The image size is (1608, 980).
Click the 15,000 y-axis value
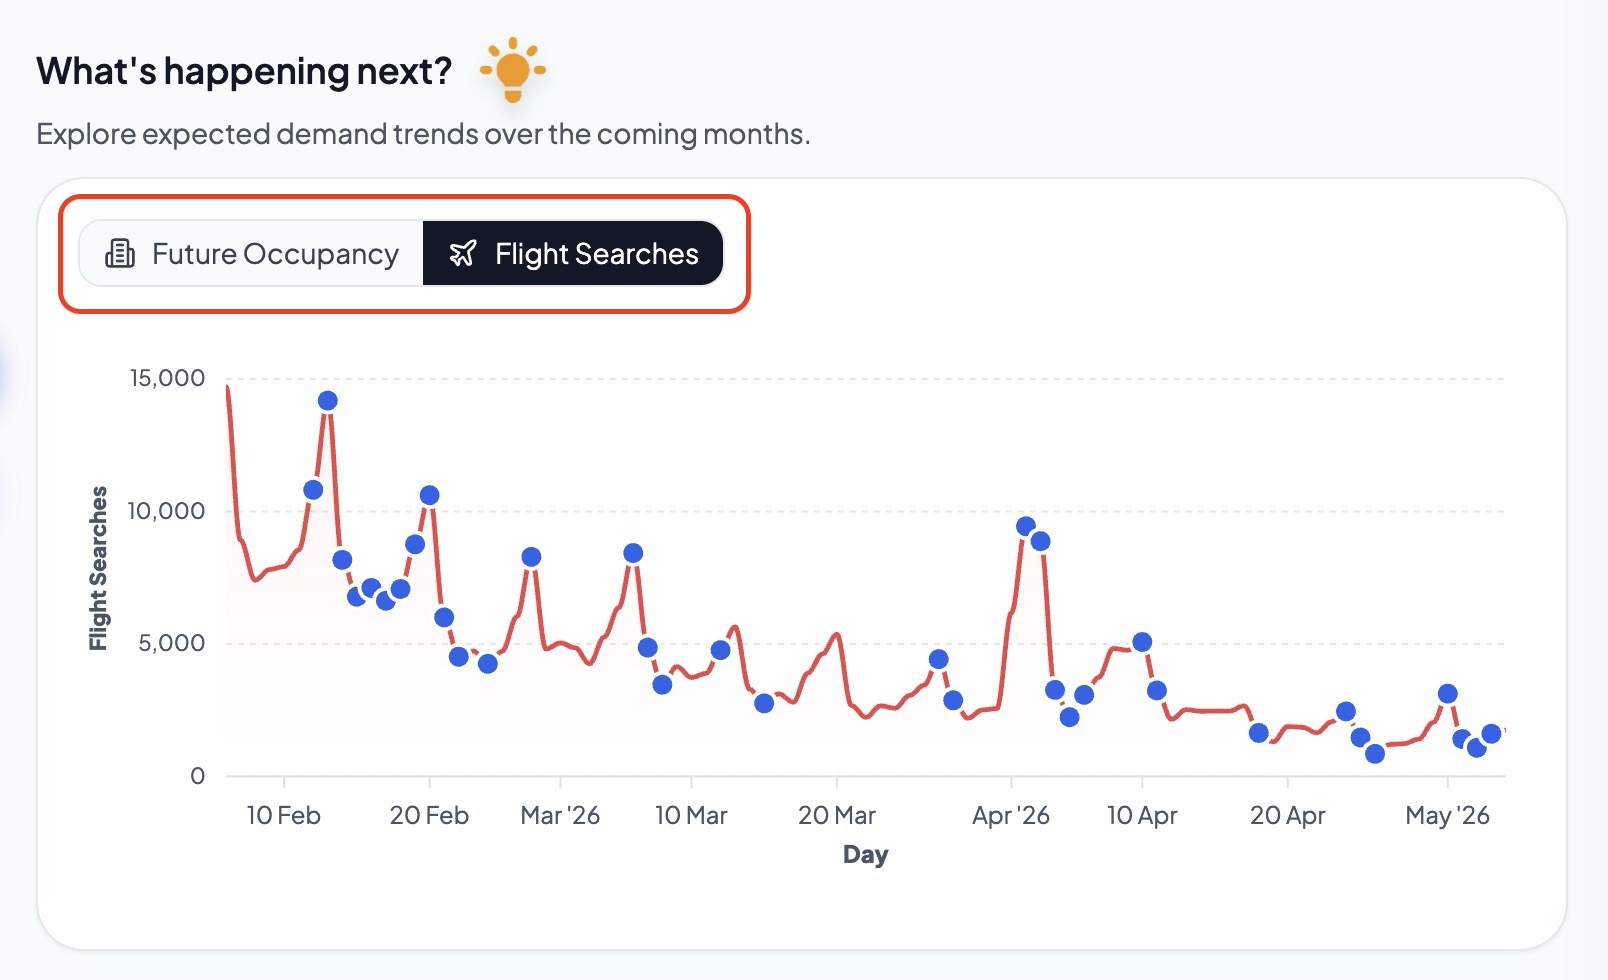pos(167,378)
